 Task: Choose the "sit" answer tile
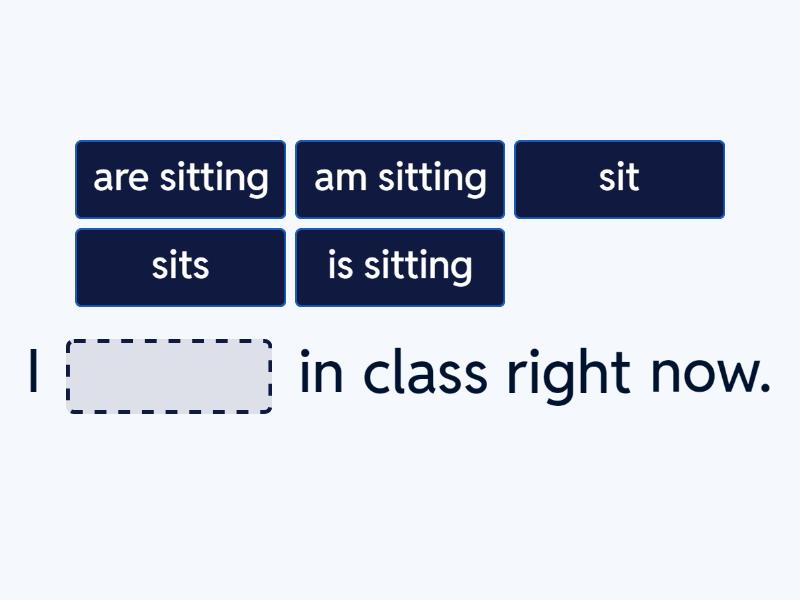[619, 179]
